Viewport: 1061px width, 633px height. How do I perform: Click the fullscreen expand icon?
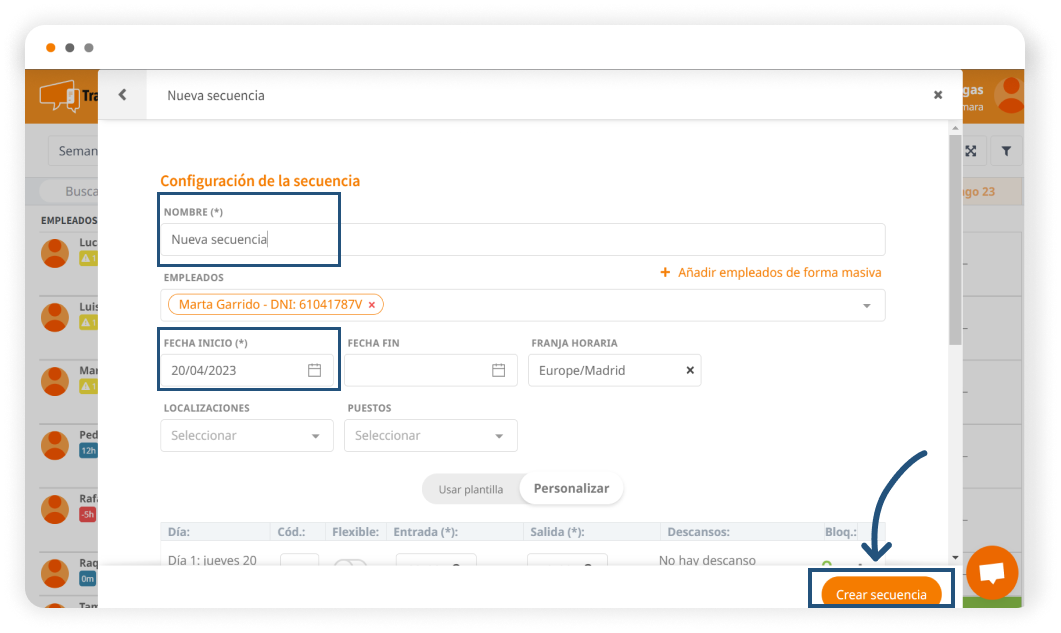click(970, 151)
